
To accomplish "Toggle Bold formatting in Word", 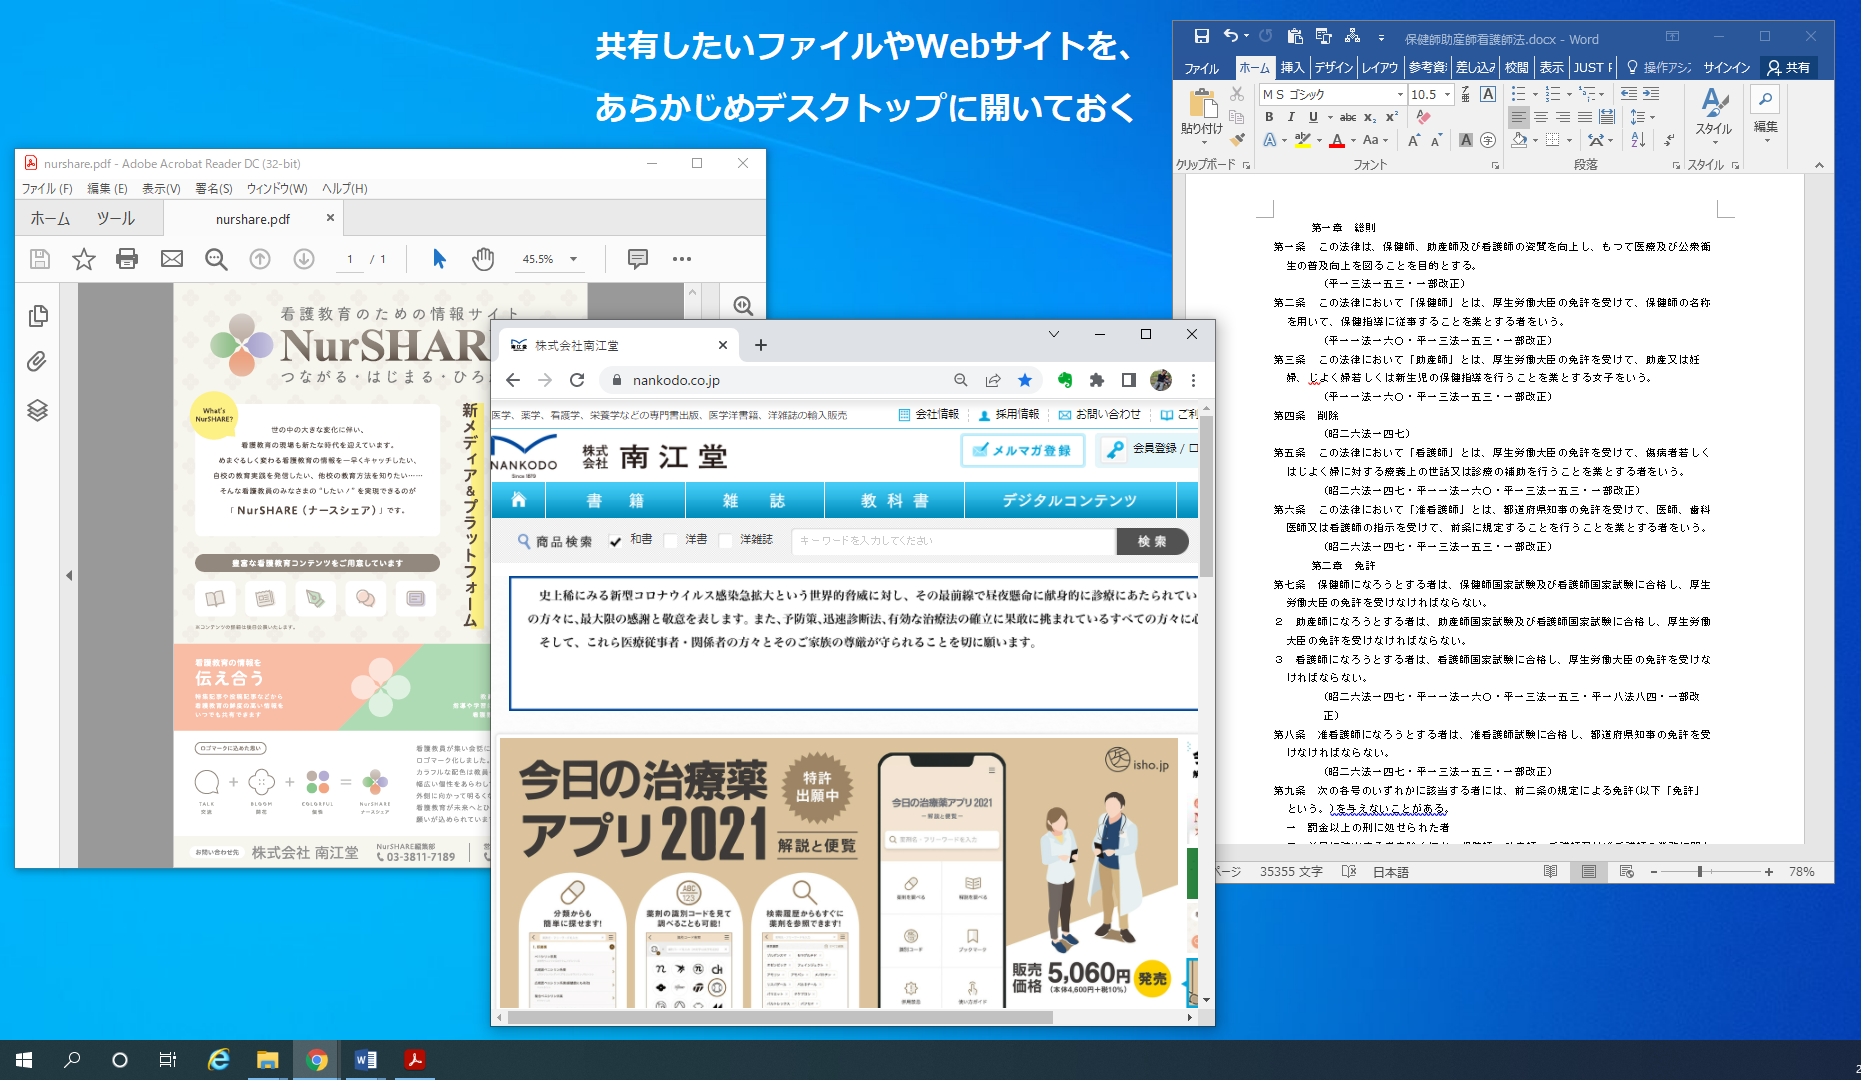I will (x=1269, y=117).
